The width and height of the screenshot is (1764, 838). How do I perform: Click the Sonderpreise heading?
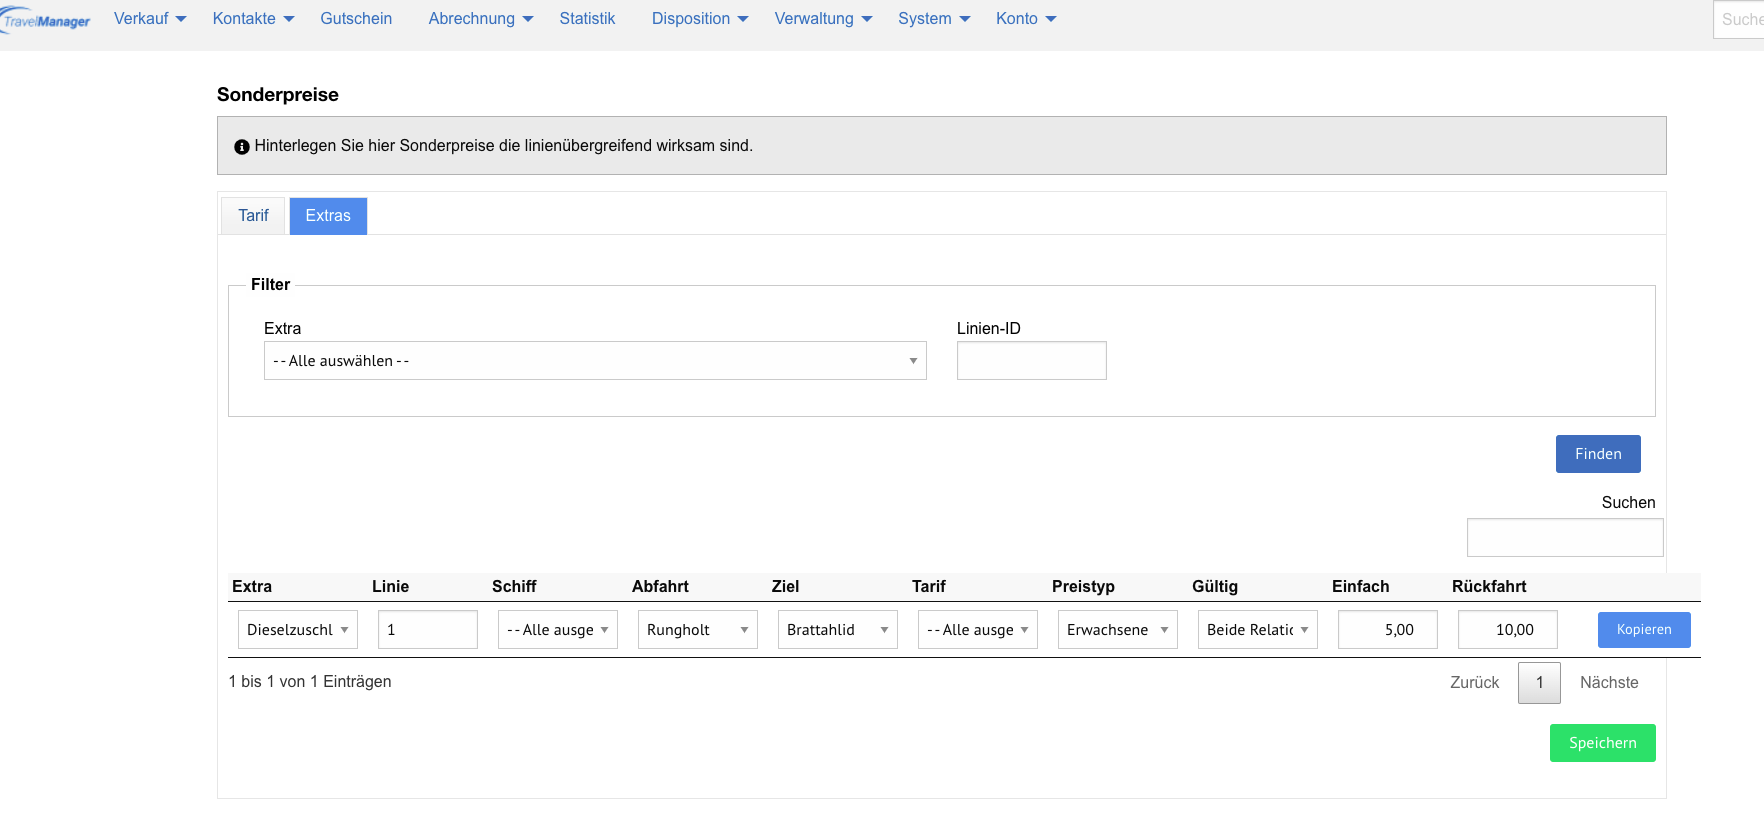pos(278,95)
